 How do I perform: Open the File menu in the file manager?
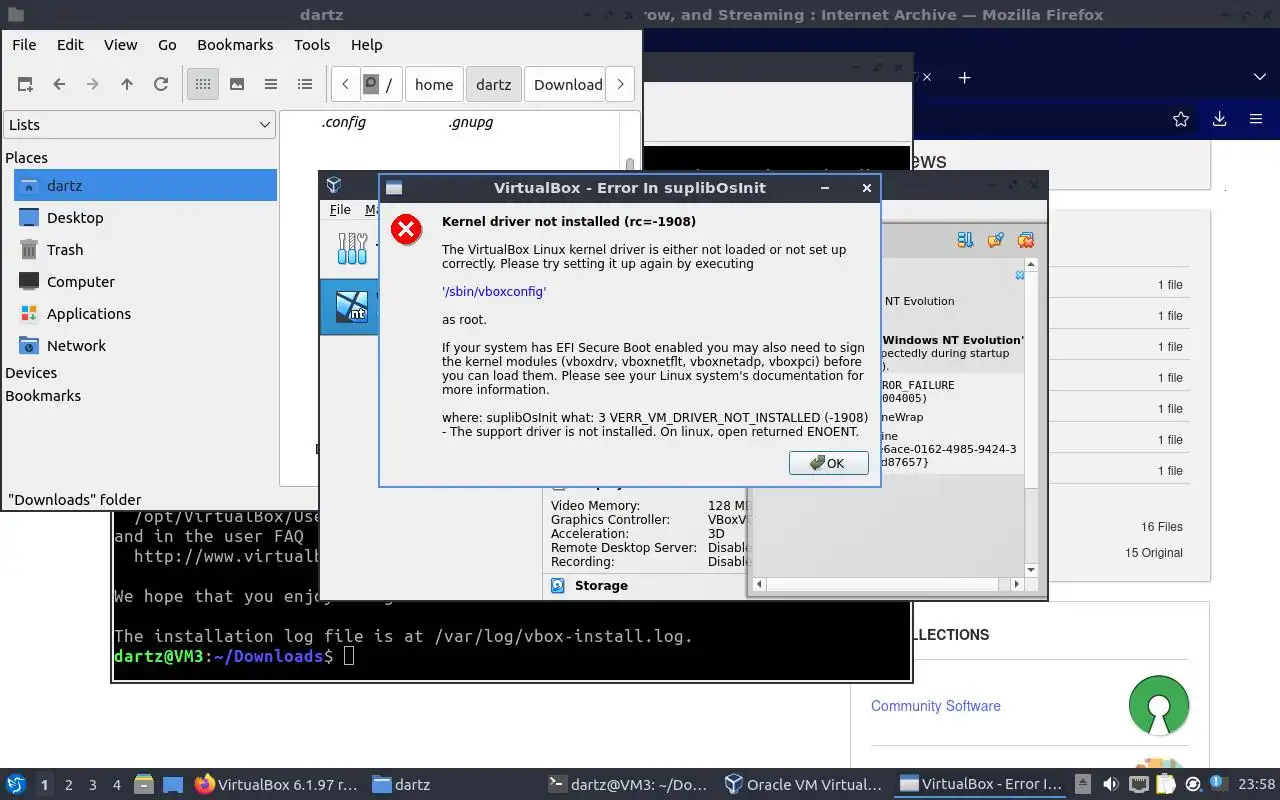tap(24, 45)
